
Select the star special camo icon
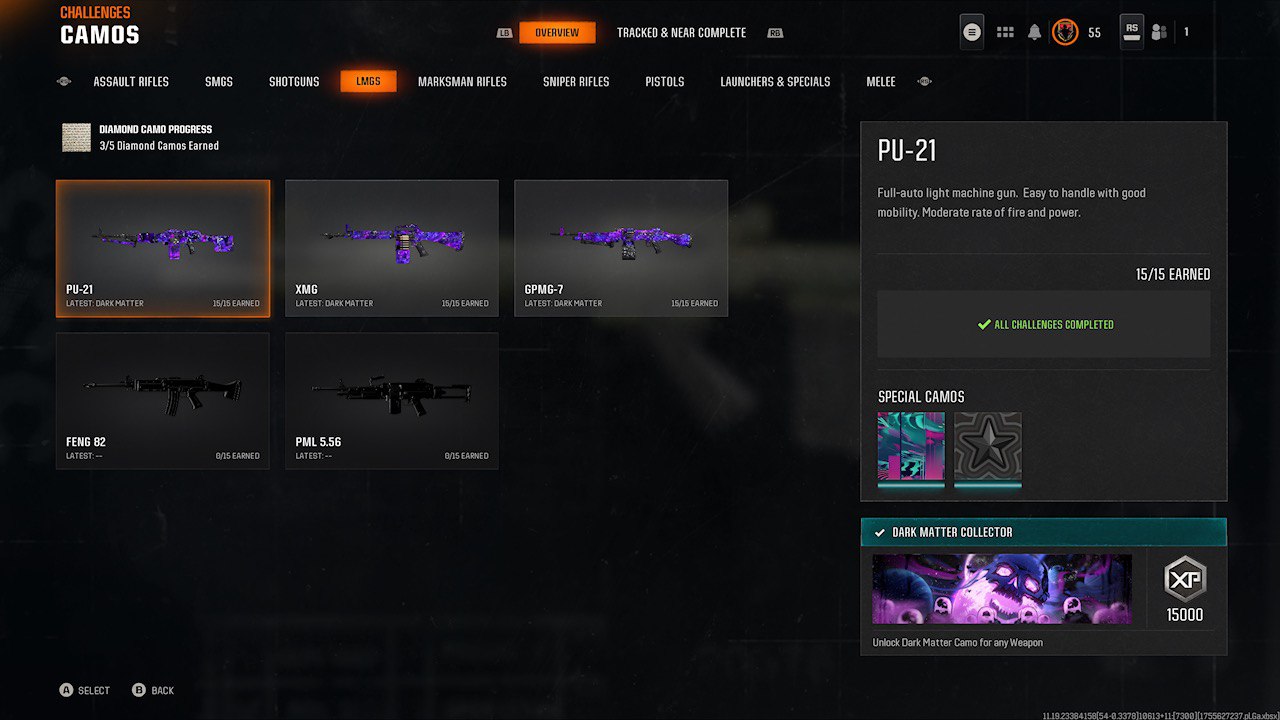click(988, 447)
